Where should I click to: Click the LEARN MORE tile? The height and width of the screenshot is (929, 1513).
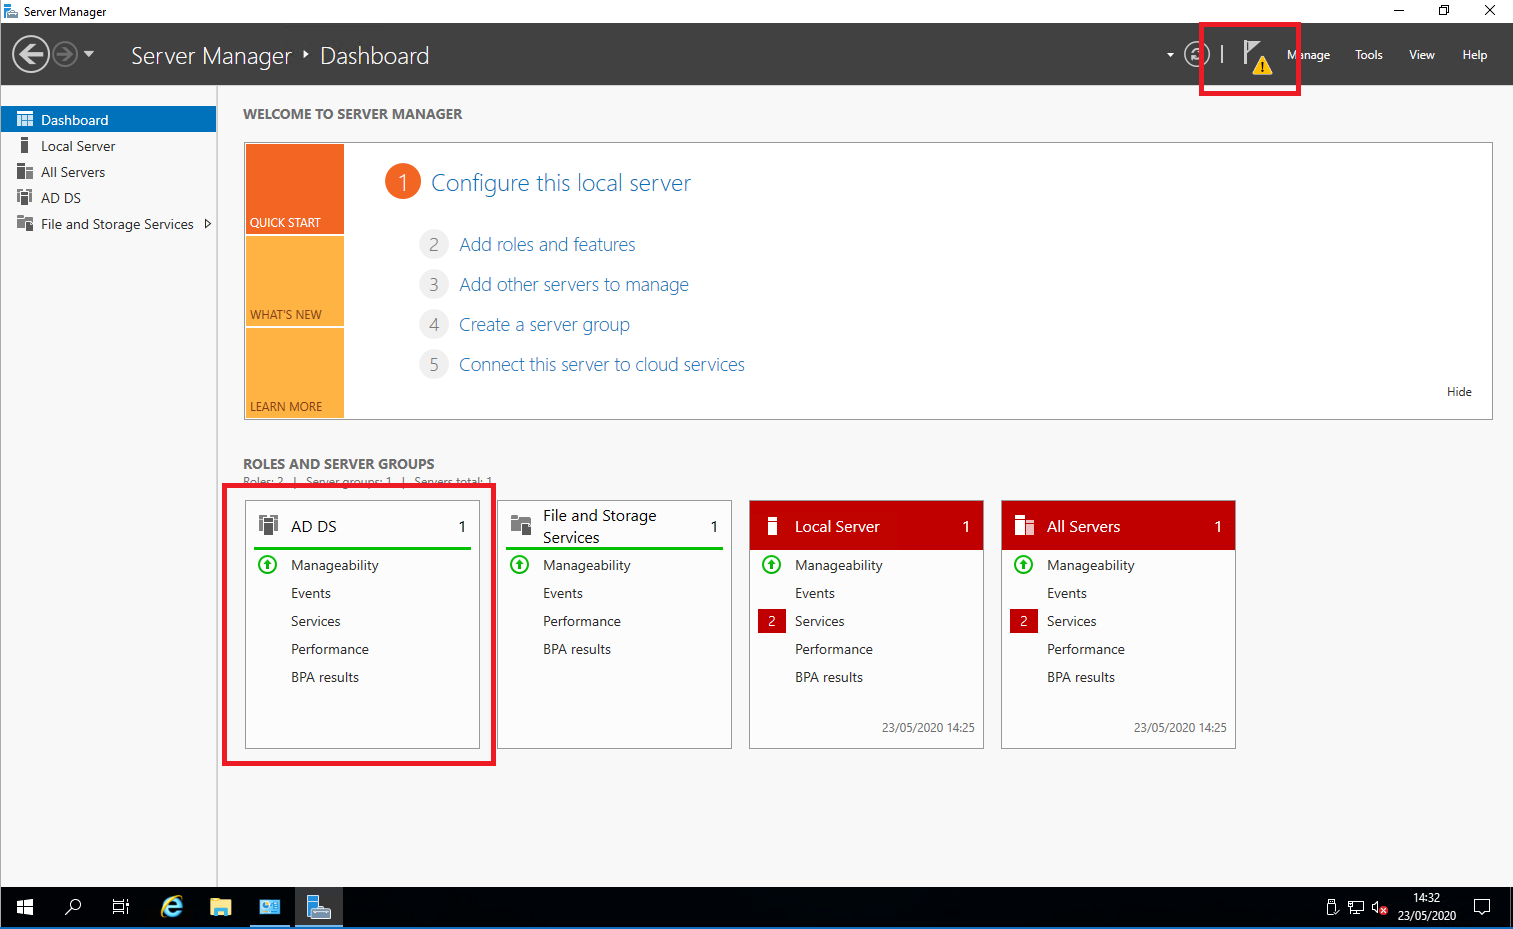click(x=295, y=372)
